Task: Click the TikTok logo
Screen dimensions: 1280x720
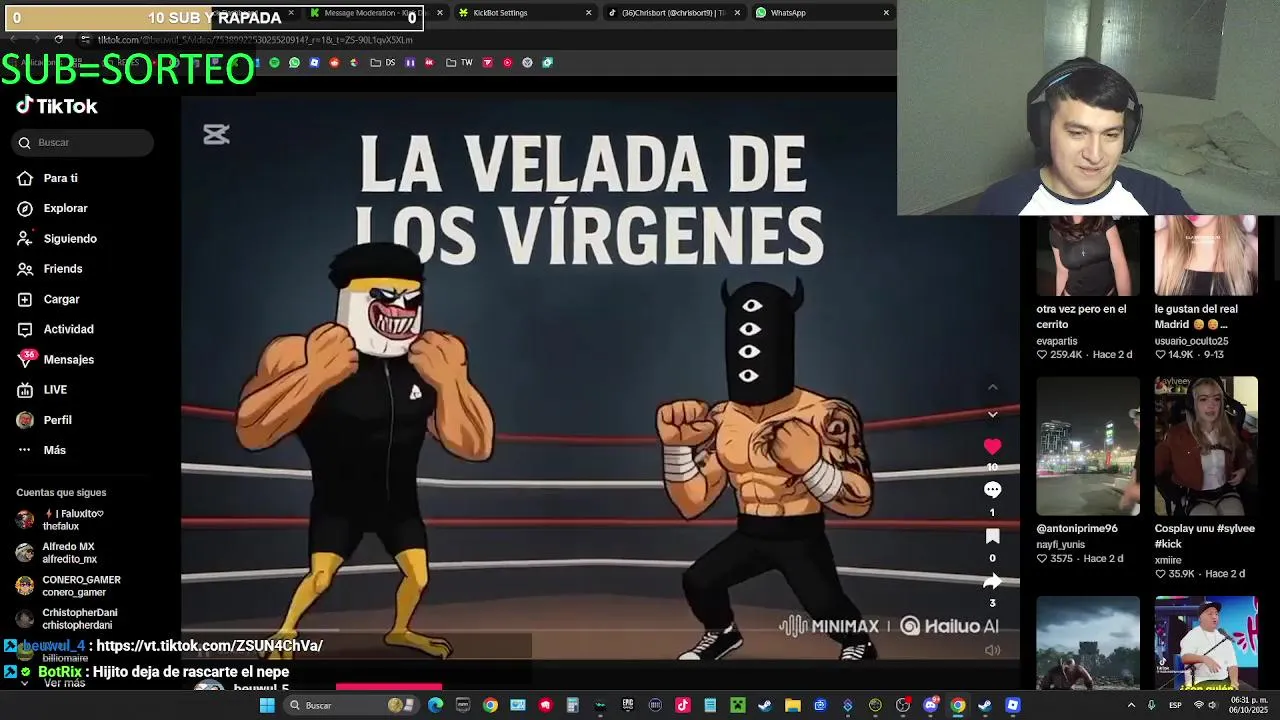Action: click(57, 106)
